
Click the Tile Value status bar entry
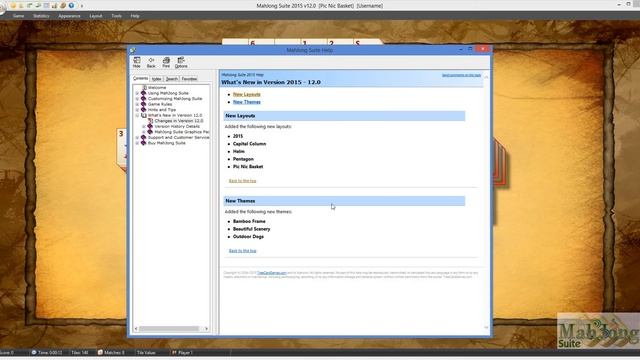pos(146,352)
